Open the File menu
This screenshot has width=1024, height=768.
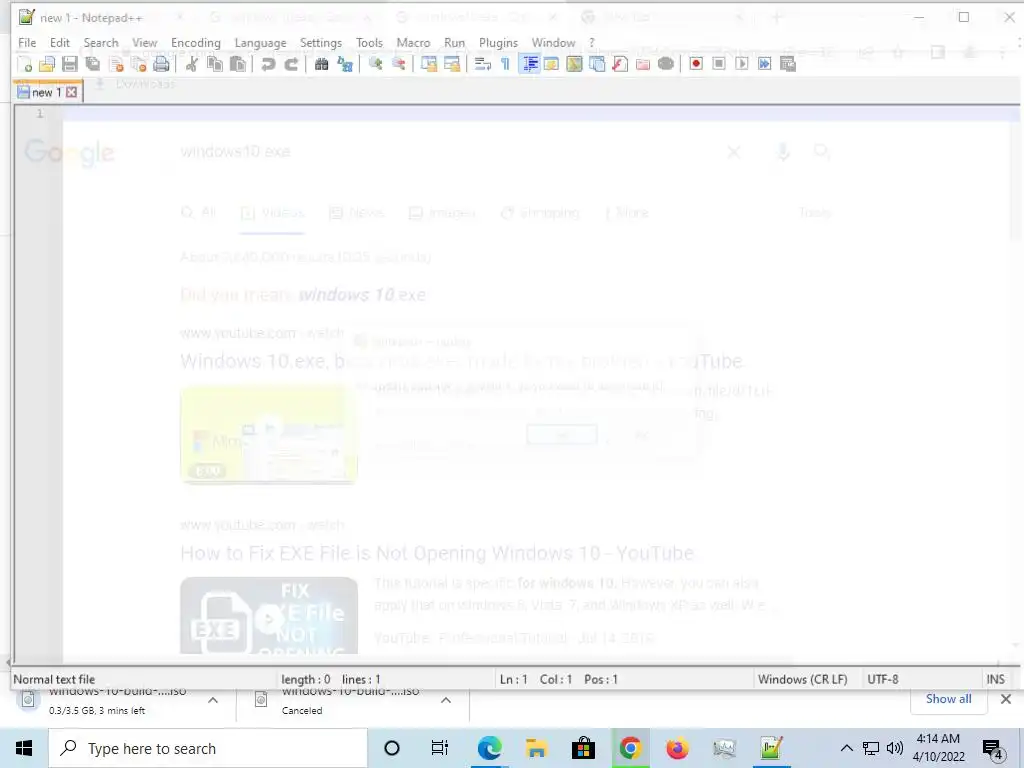coord(27,42)
